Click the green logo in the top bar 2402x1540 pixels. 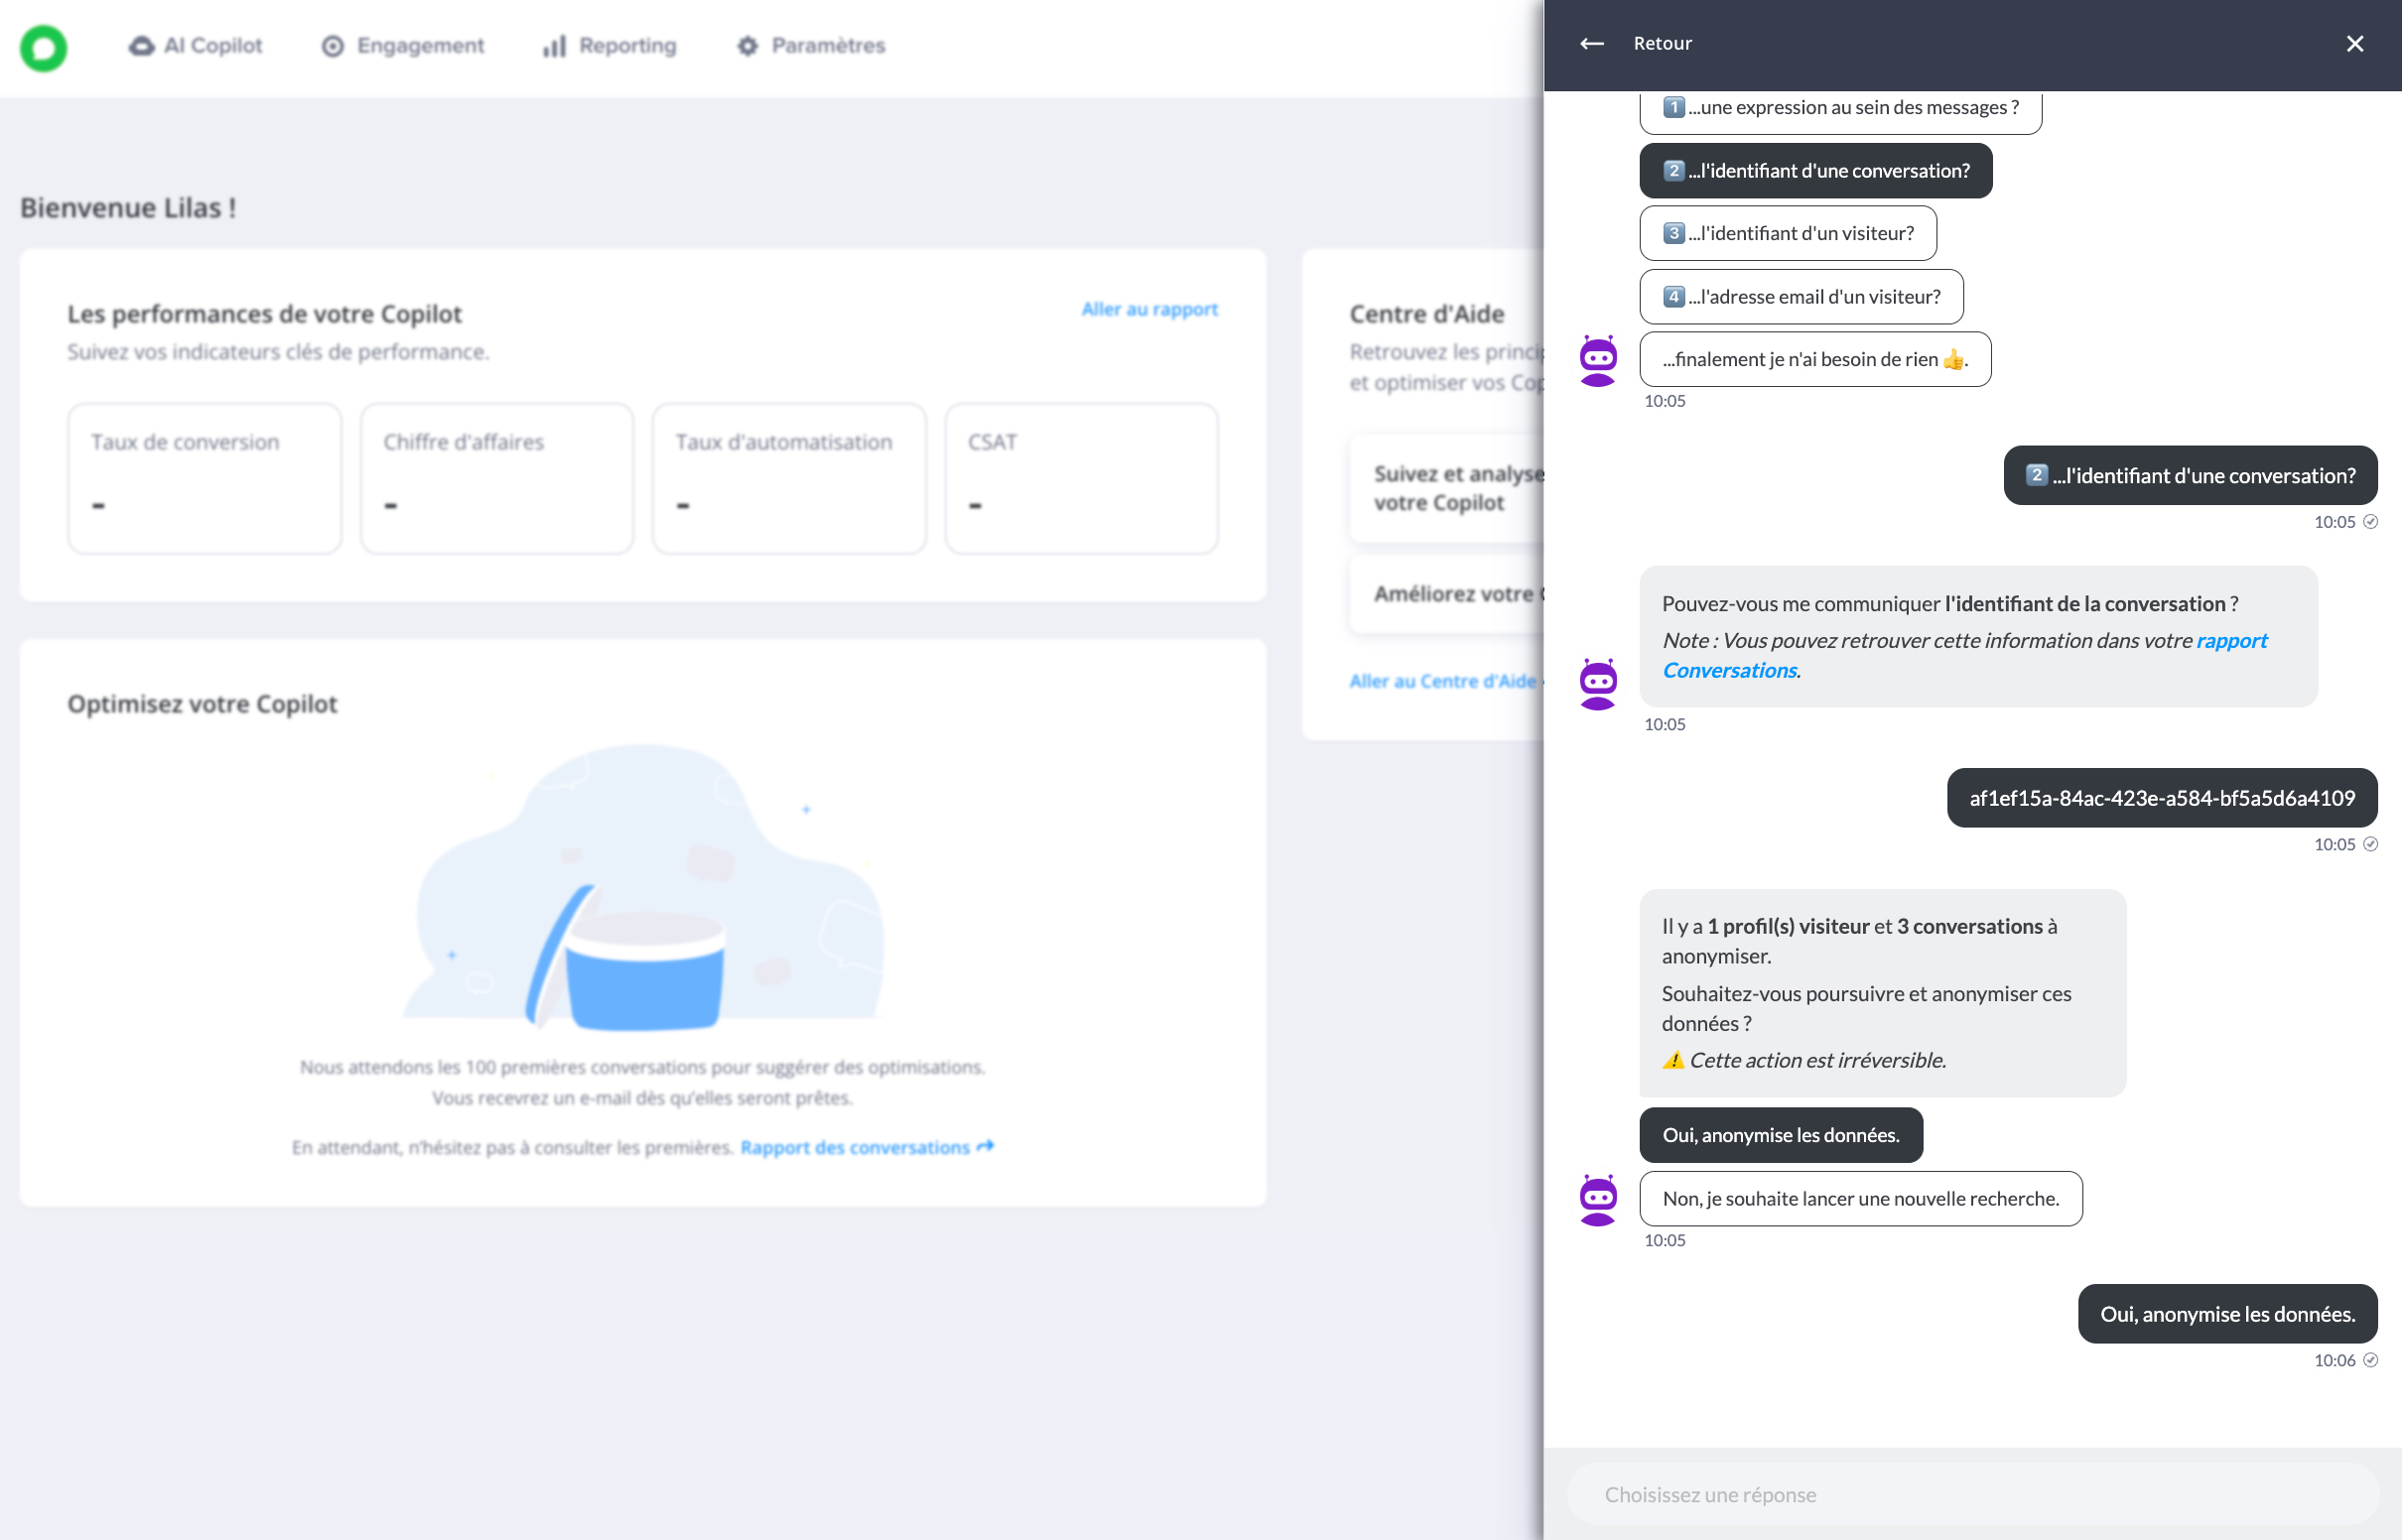pyautogui.click(x=43, y=47)
